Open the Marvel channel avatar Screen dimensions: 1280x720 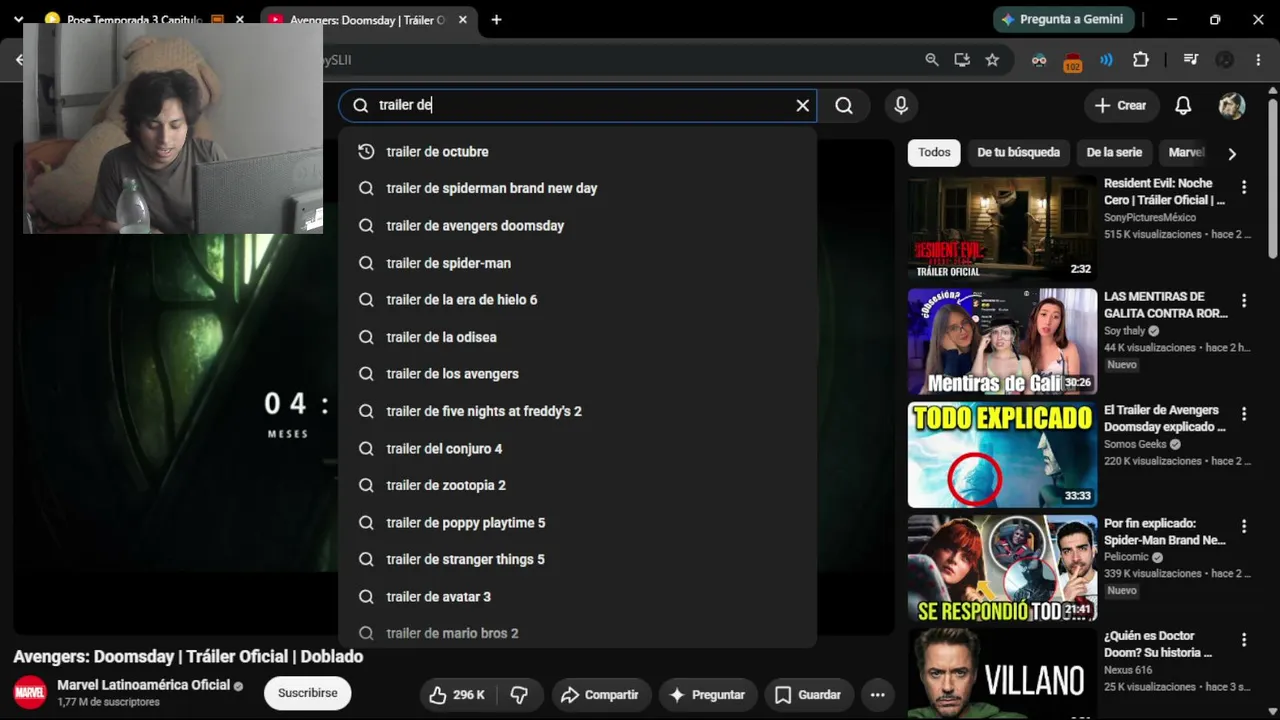pos(30,693)
